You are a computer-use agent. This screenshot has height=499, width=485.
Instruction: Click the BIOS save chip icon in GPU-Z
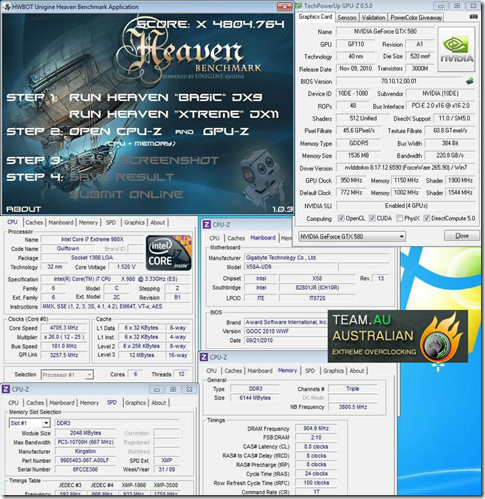pos(470,81)
